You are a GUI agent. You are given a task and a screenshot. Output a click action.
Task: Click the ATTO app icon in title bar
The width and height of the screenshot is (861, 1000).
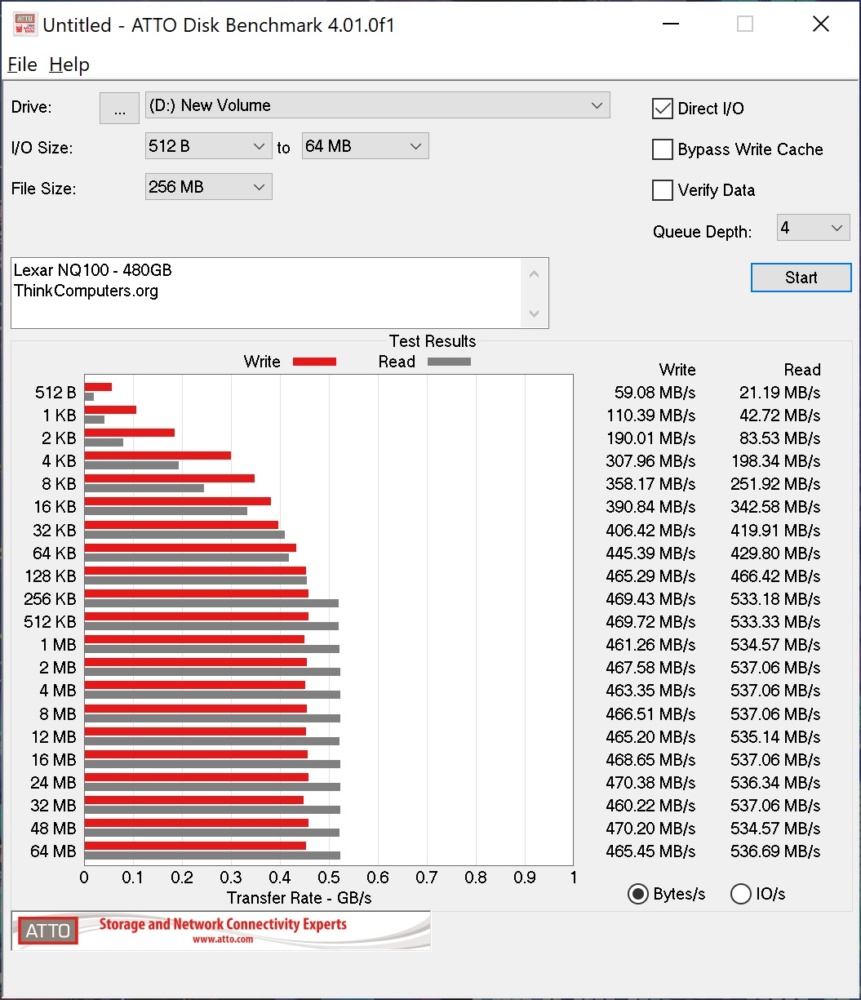pyautogui.click(x=26, y=24)
